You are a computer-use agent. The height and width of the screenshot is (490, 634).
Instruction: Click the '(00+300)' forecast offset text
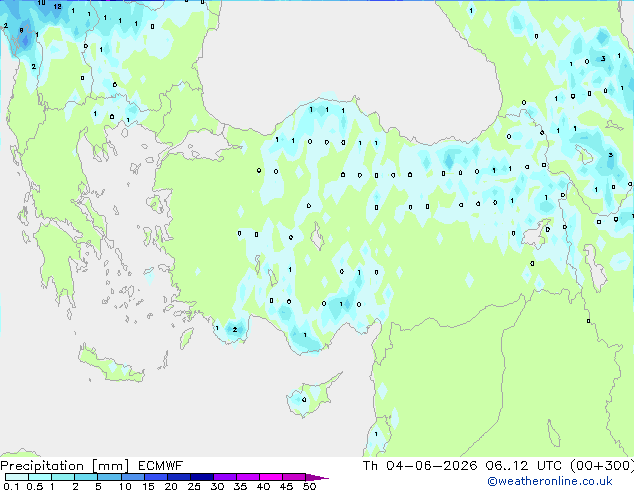[x=602, y=466]
